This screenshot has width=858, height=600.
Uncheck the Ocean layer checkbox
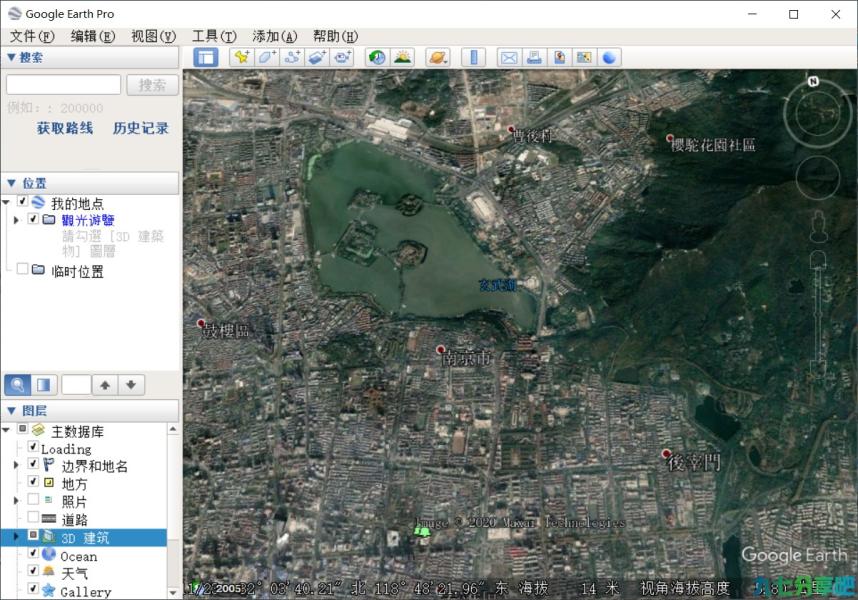[33, 553]
